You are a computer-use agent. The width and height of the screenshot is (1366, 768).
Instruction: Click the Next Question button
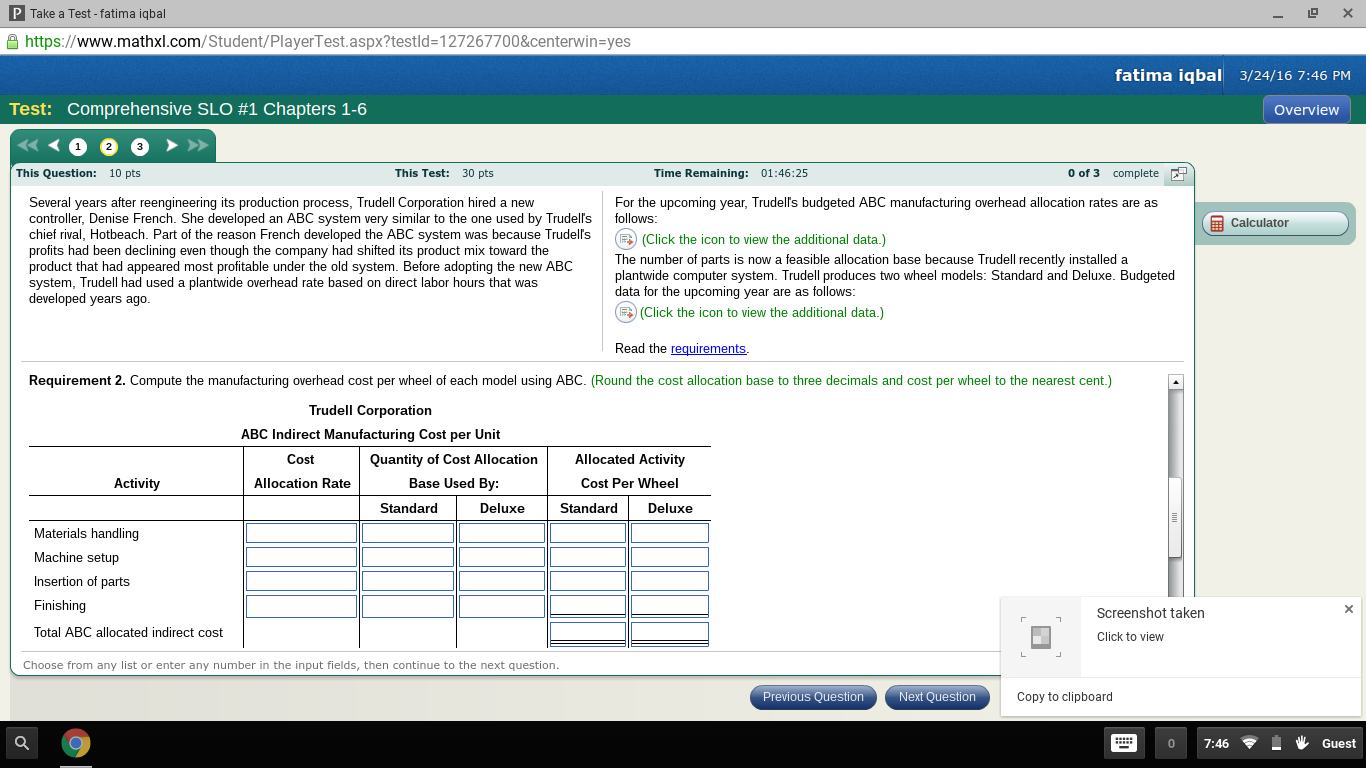[937, 697]
